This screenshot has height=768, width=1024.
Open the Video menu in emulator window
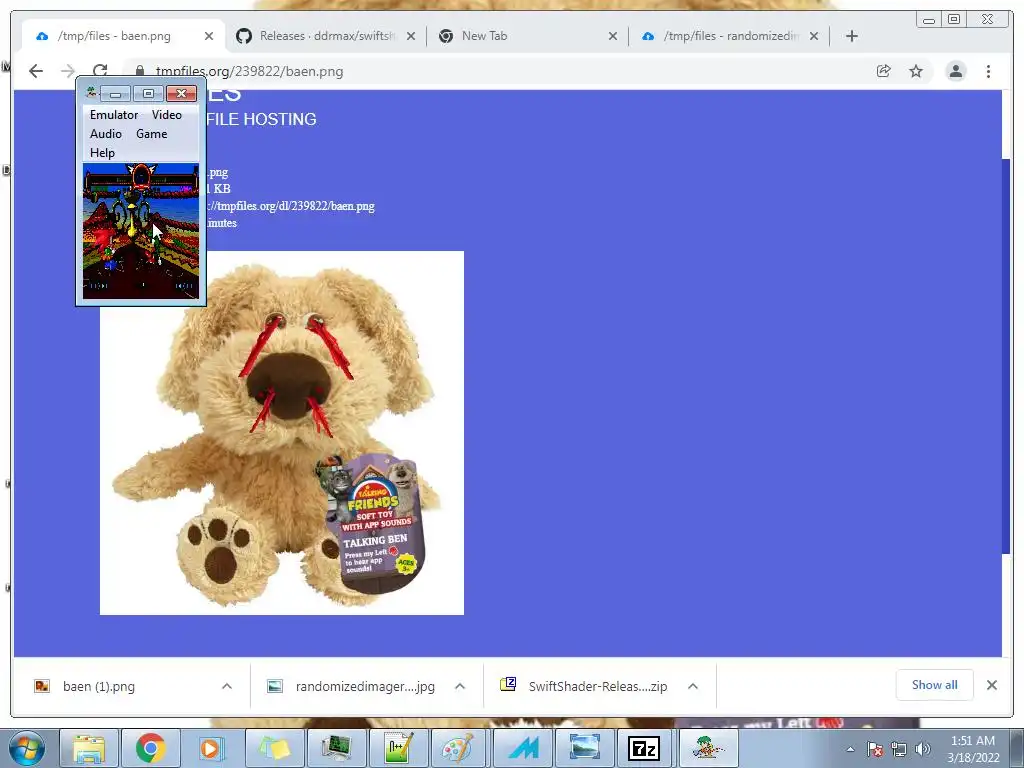[x=167, y=115]
